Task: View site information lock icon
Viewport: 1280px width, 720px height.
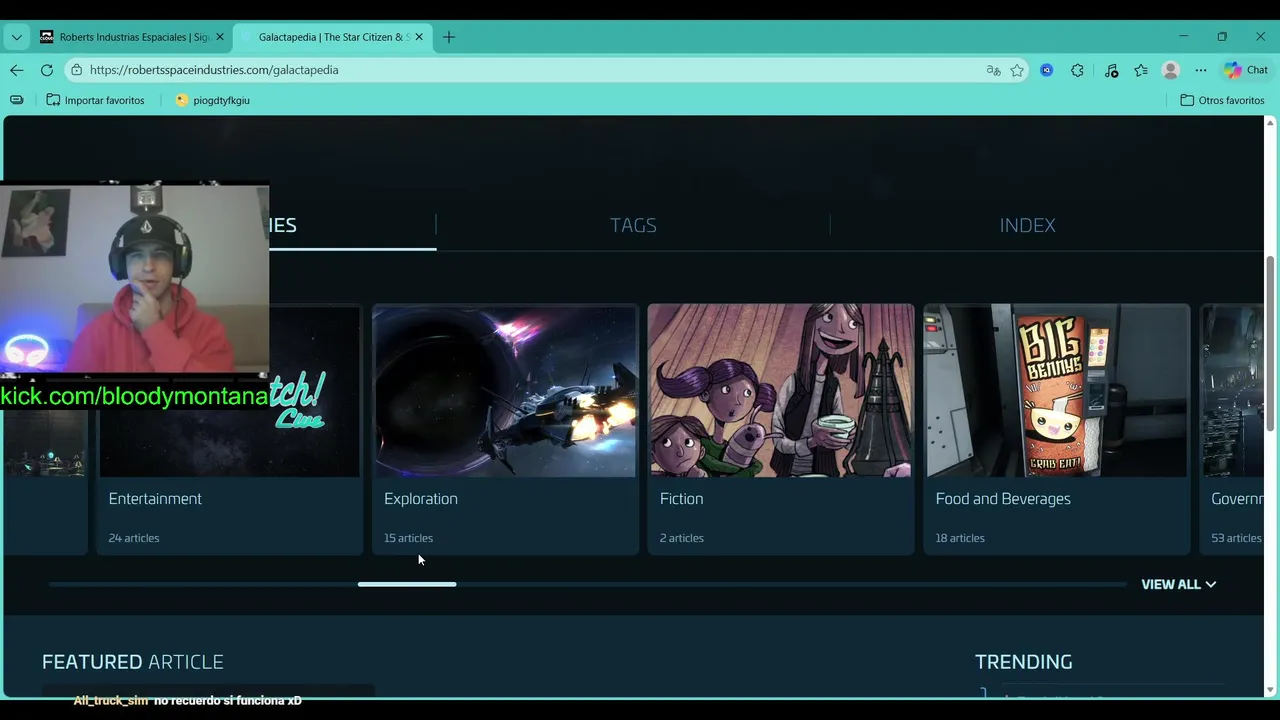Action: 77,70
